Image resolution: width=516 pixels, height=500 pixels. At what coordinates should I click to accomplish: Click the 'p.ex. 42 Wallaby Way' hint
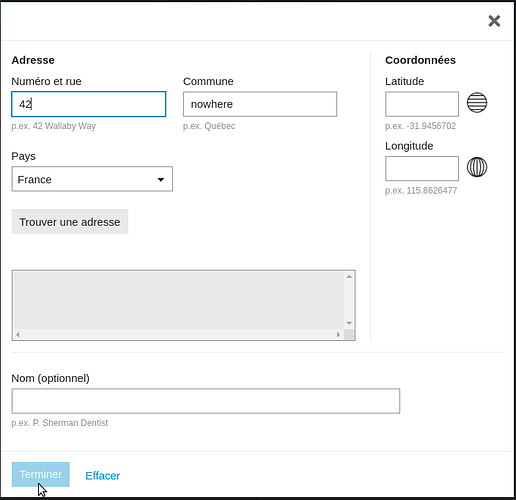click(54, 126)
